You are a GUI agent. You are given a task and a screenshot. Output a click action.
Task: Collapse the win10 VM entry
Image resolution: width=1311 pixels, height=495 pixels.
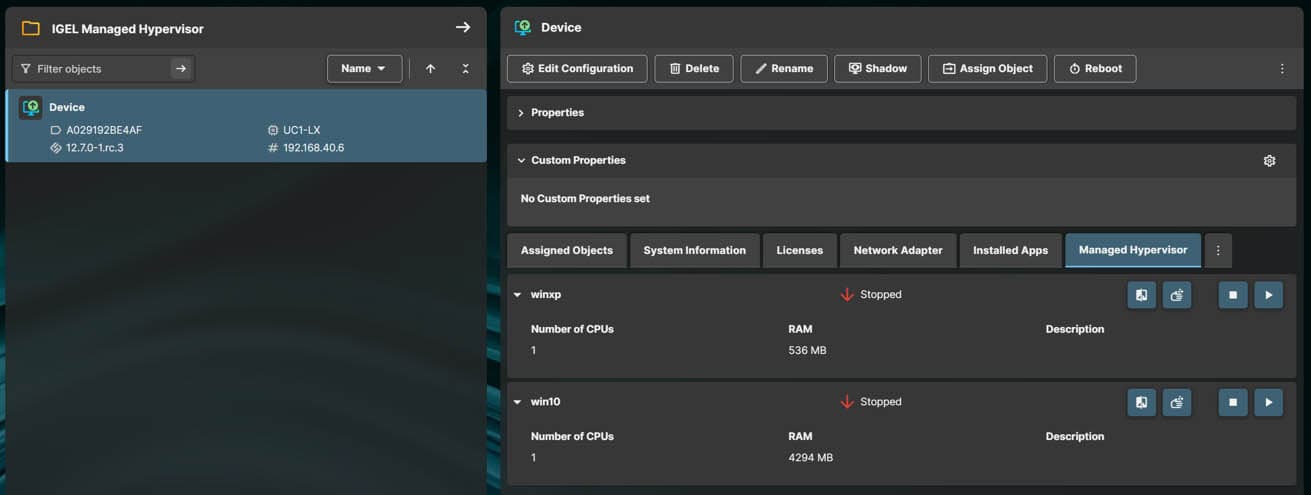518,402
